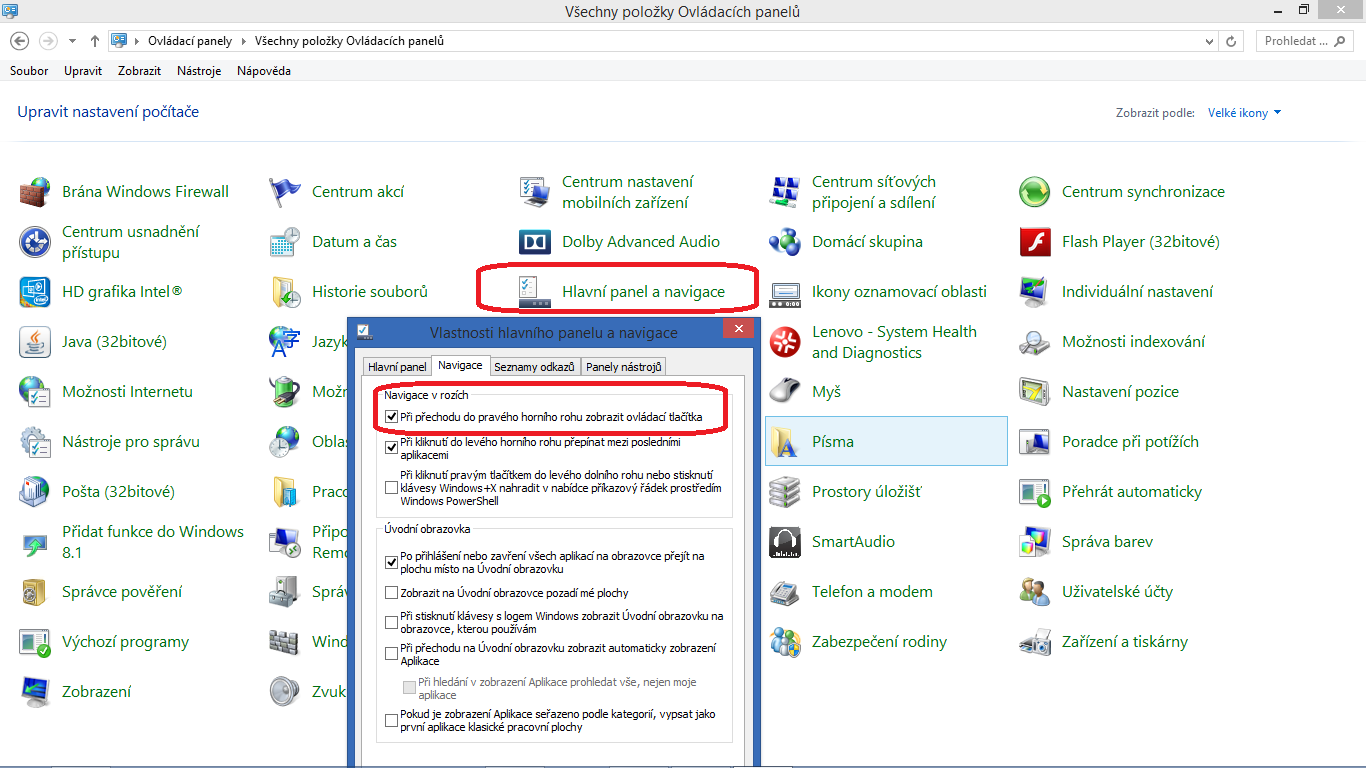This screenshot has width=1366, height=768.
Task: Open Možnosti indexování
Action: point(1112,342)
